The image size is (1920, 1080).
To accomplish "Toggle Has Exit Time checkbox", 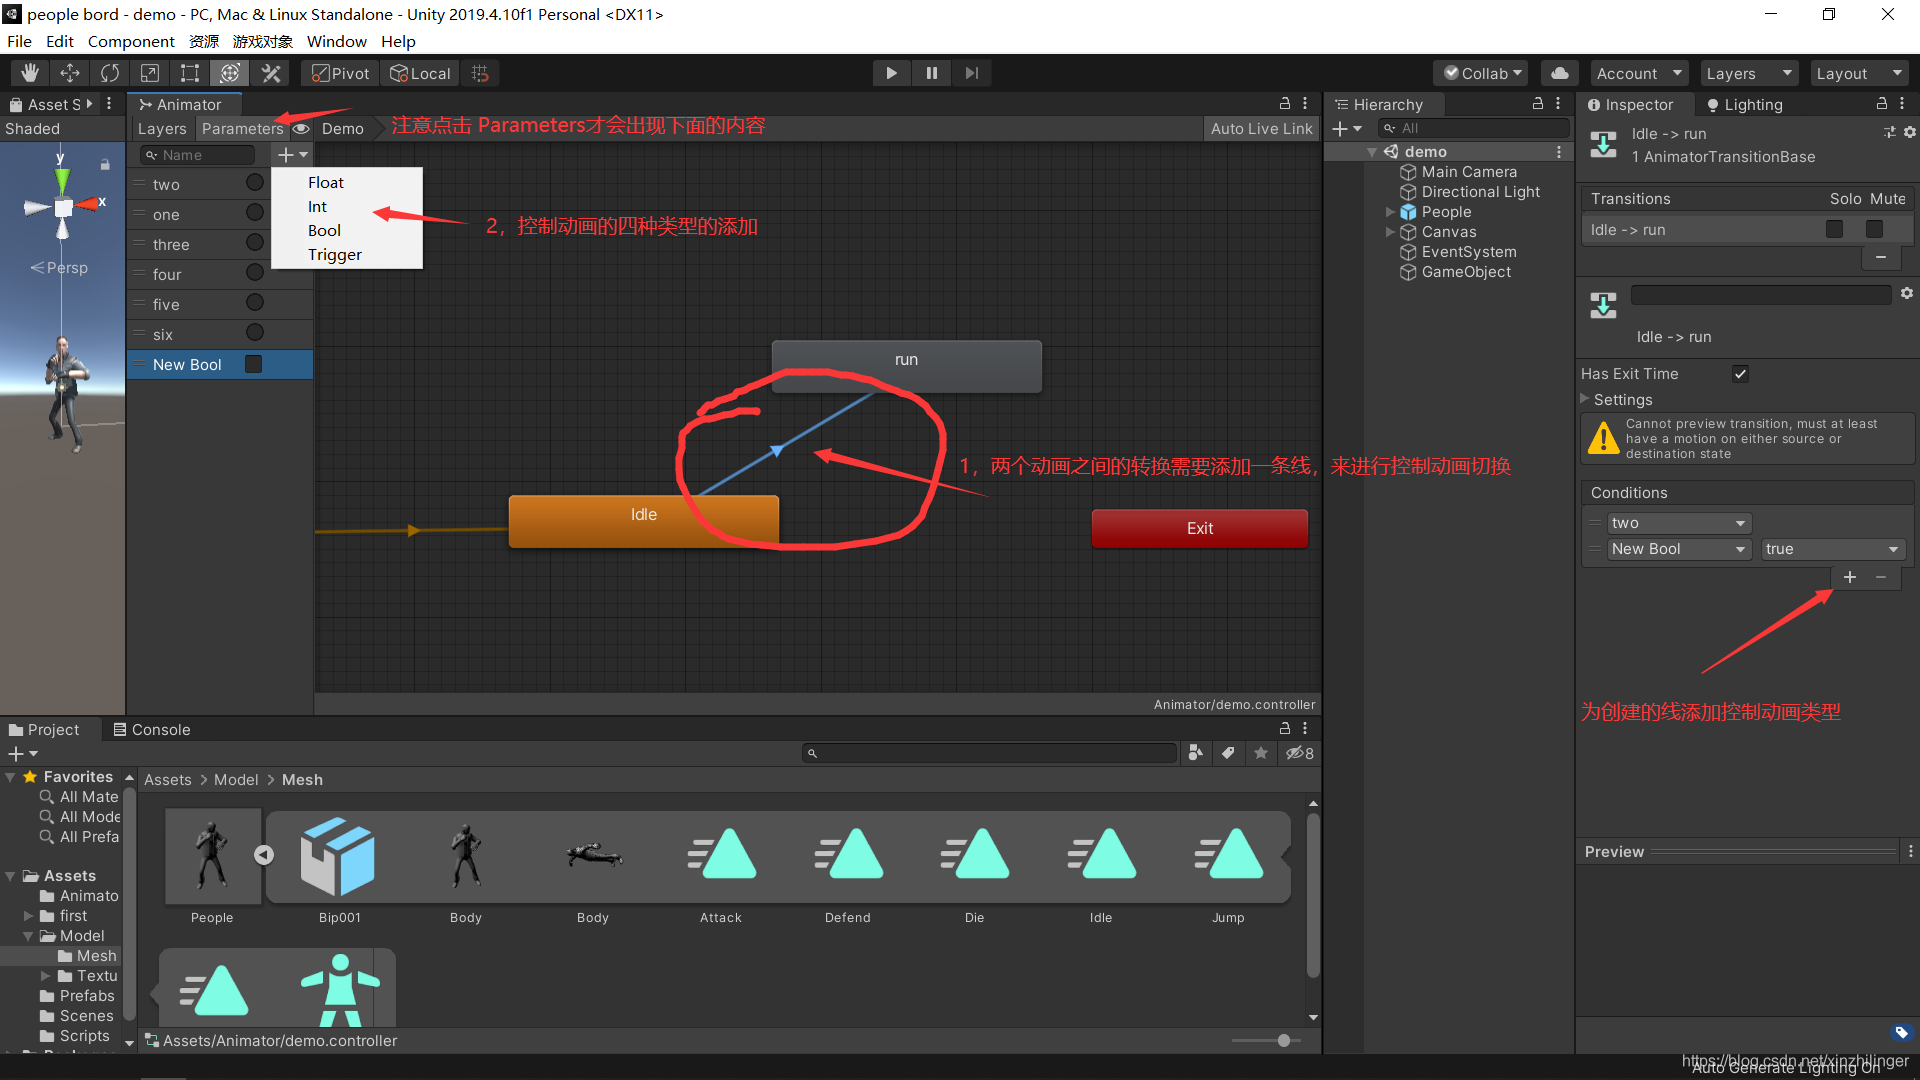I will (1740, 374).
